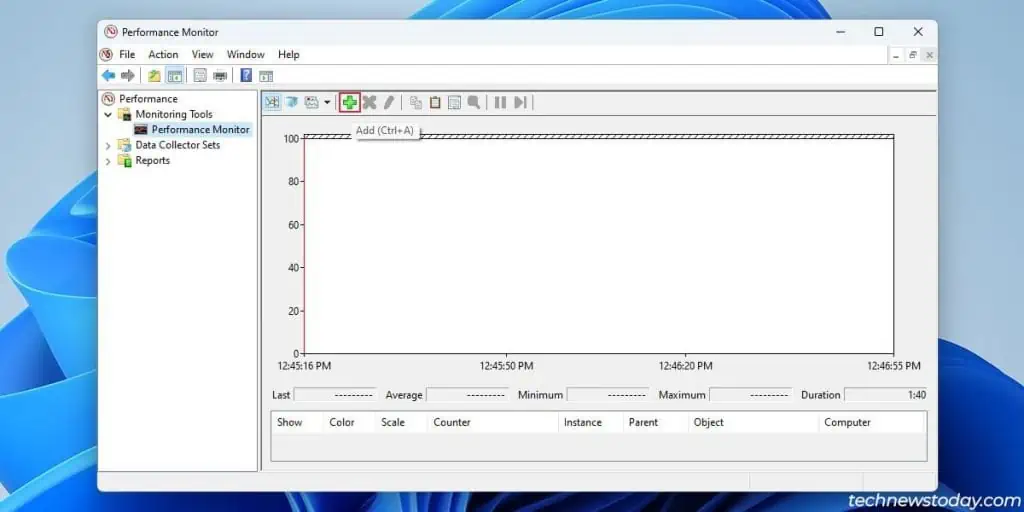Click the green Add counters plus icon
This screenshot has width=1024, height=512.
pyautogui.click(x=349, y=102)
